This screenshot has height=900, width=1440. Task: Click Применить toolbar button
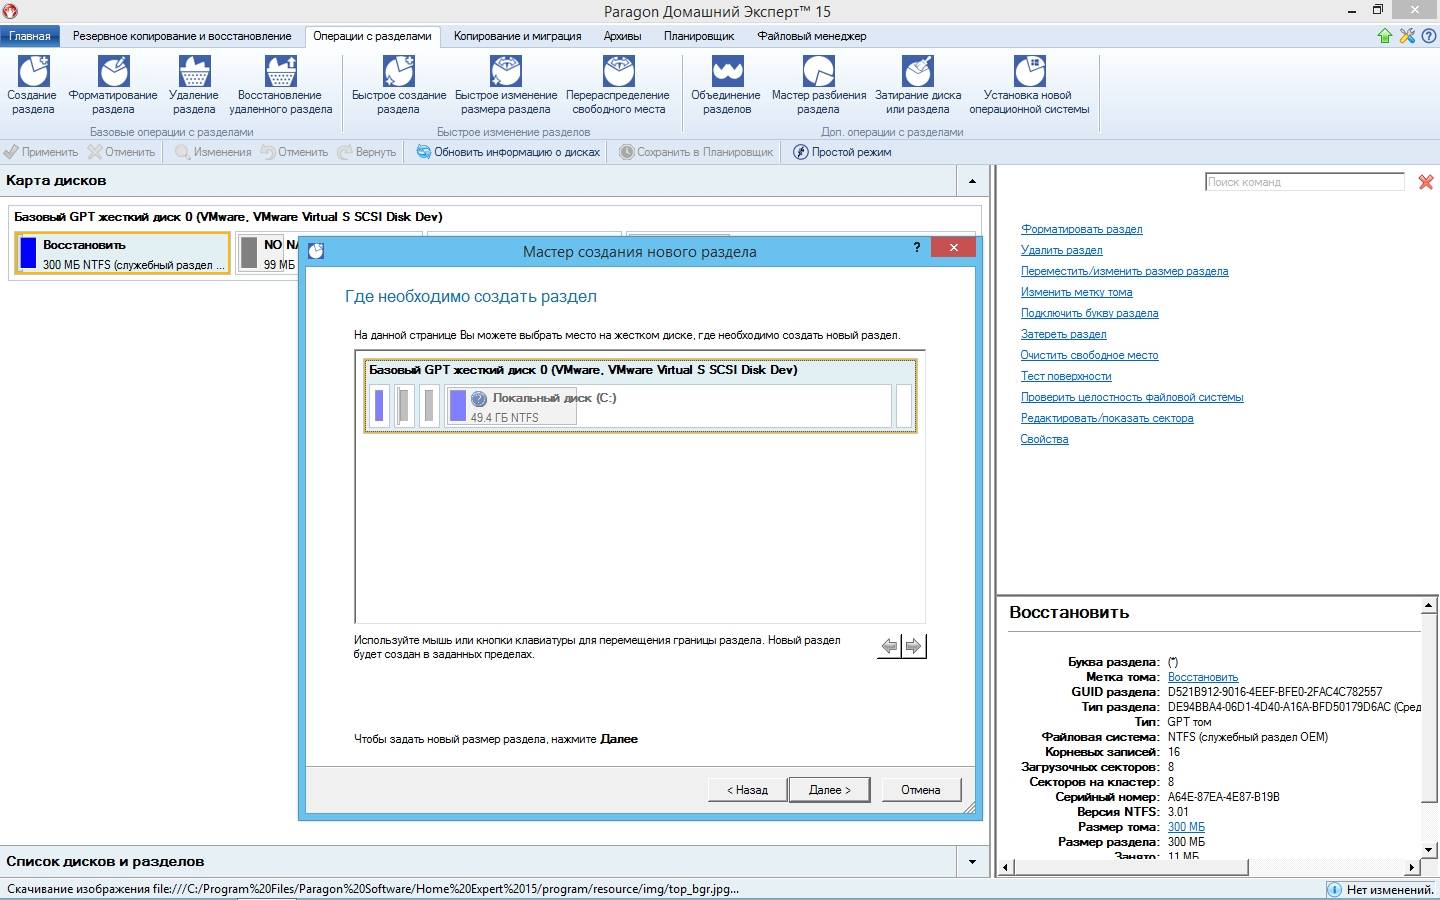tap(41, 152)
